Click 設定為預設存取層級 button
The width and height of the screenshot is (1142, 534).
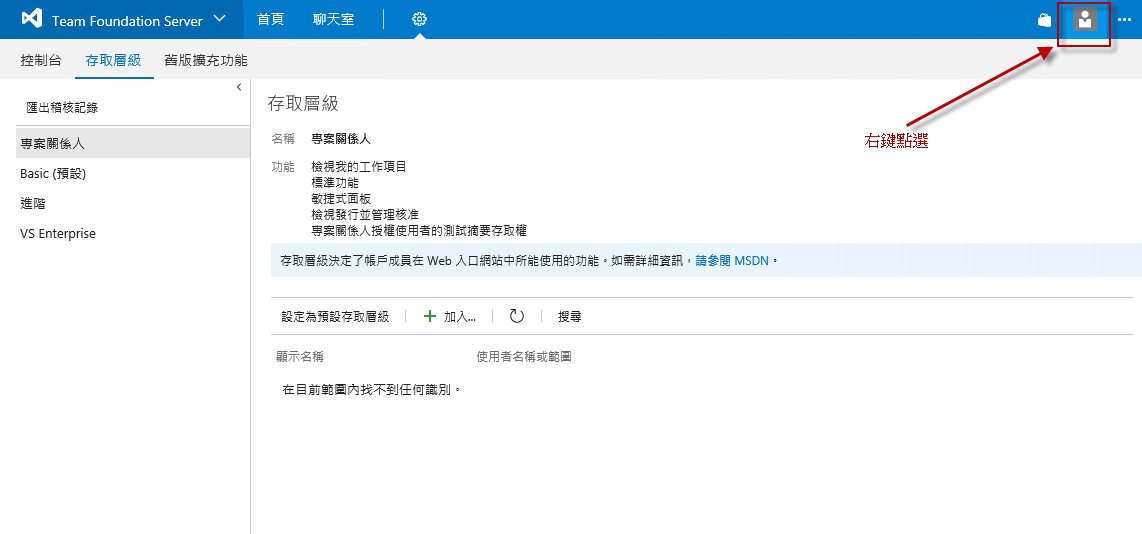tap(335, 316)
